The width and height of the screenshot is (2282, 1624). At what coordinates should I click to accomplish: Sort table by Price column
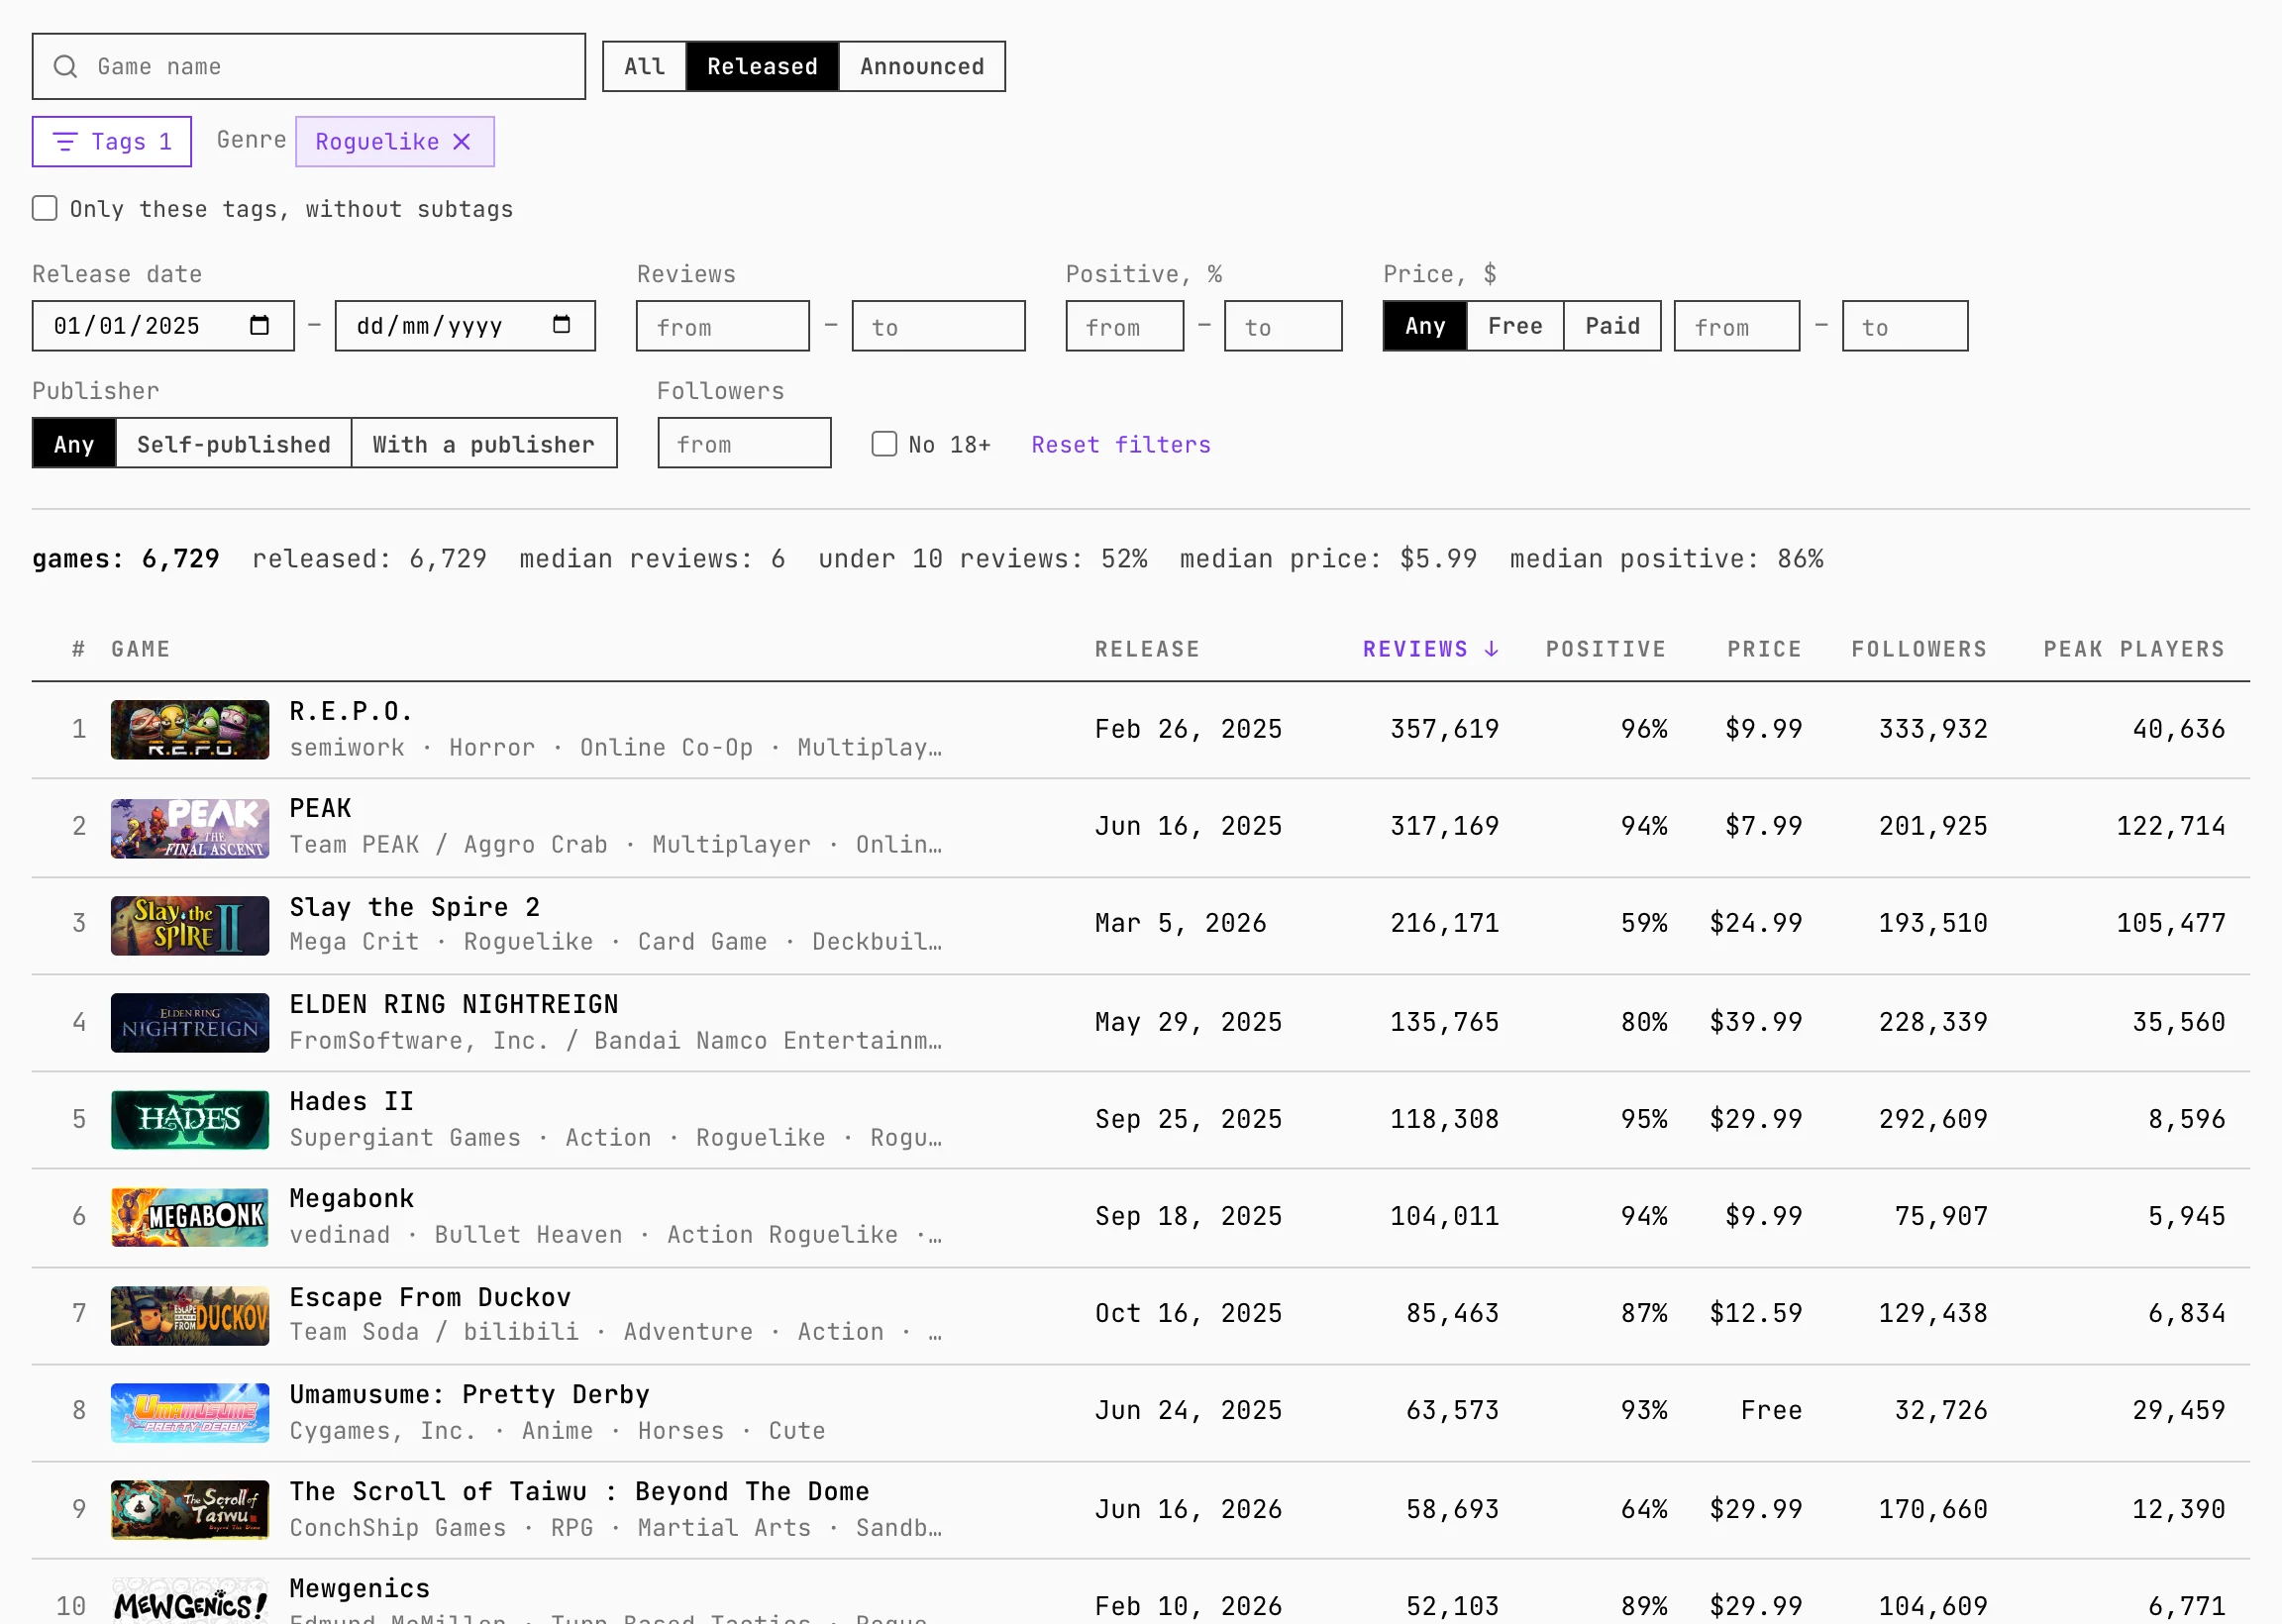click(x=1764, y=650)
